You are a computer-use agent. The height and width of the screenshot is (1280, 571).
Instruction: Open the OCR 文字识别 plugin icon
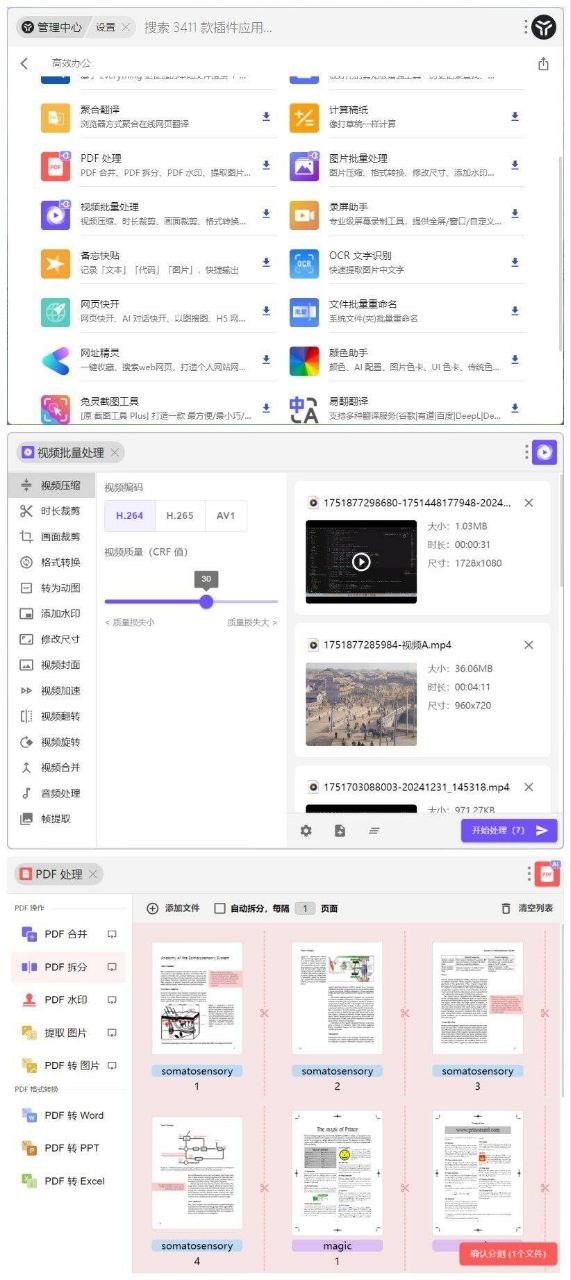point(304,263)
